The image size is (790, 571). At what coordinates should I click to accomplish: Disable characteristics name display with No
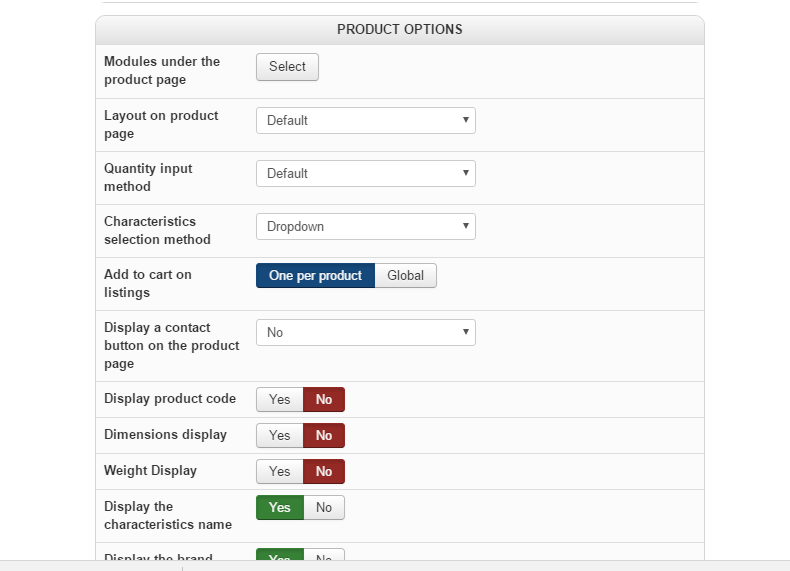tap(324, 508)
